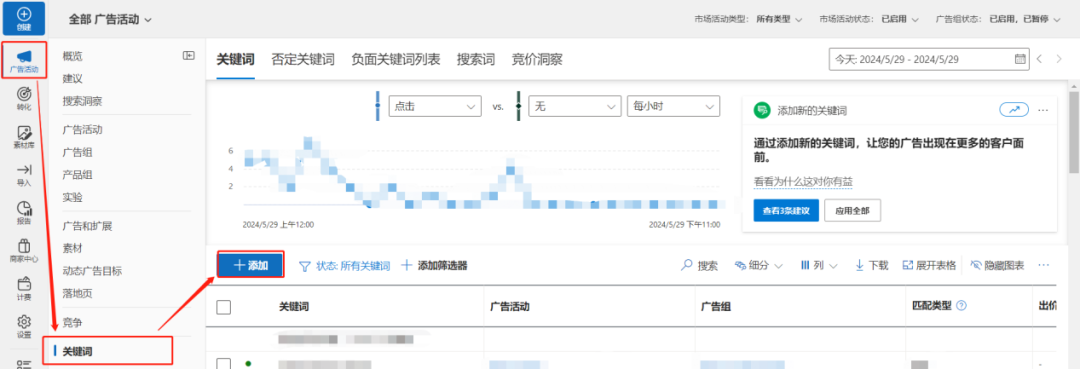Open the 转化 target icon in sidebar
The image size is (1080, 369).
[x=24, y=93]
